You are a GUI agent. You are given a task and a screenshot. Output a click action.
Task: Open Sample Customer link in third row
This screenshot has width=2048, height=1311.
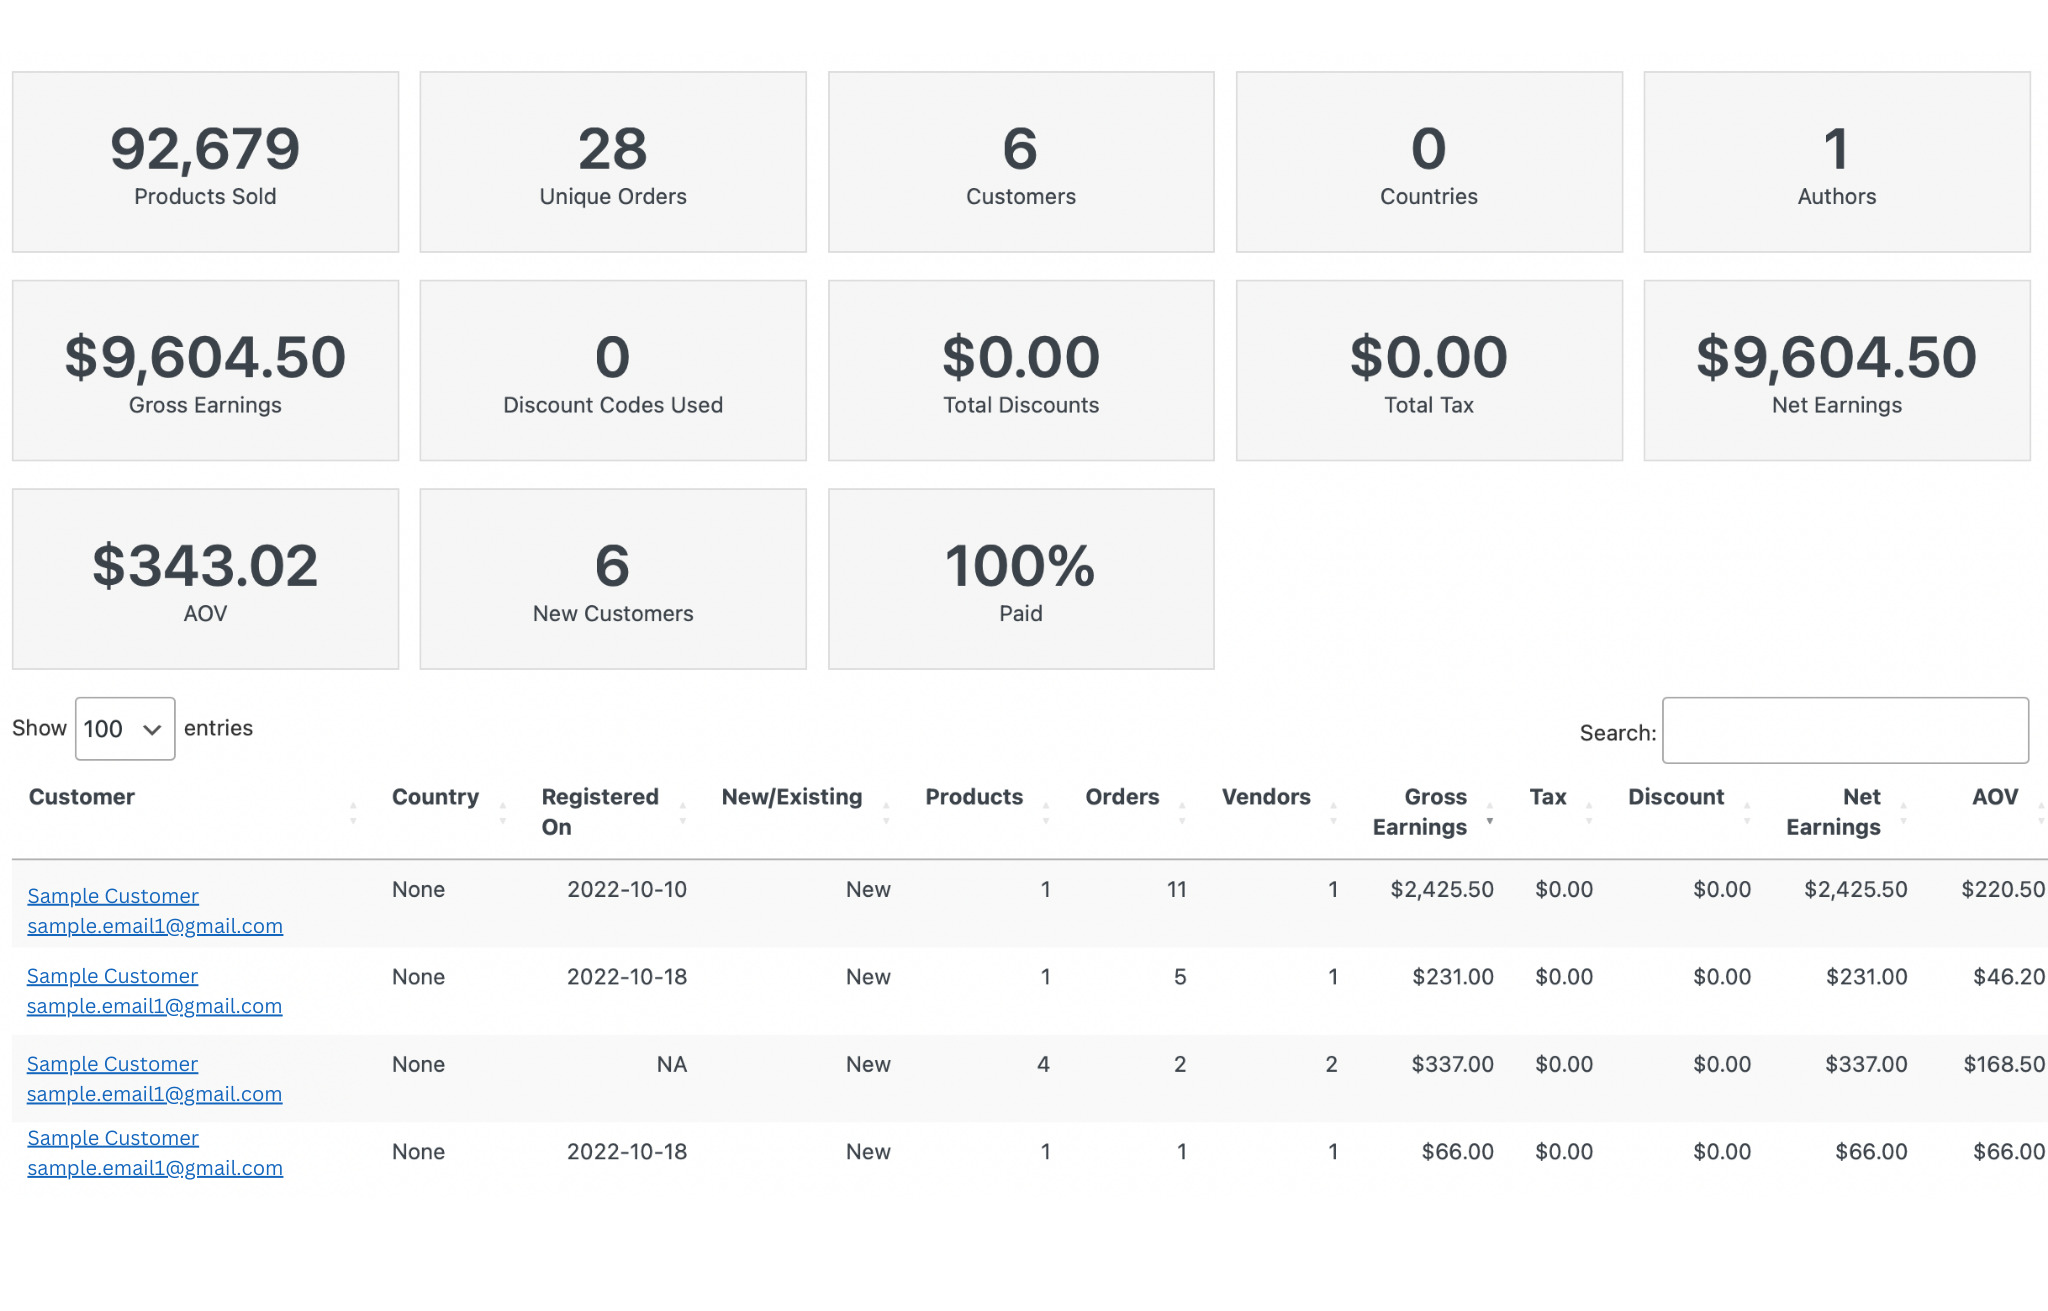[x=113, y=1064]
